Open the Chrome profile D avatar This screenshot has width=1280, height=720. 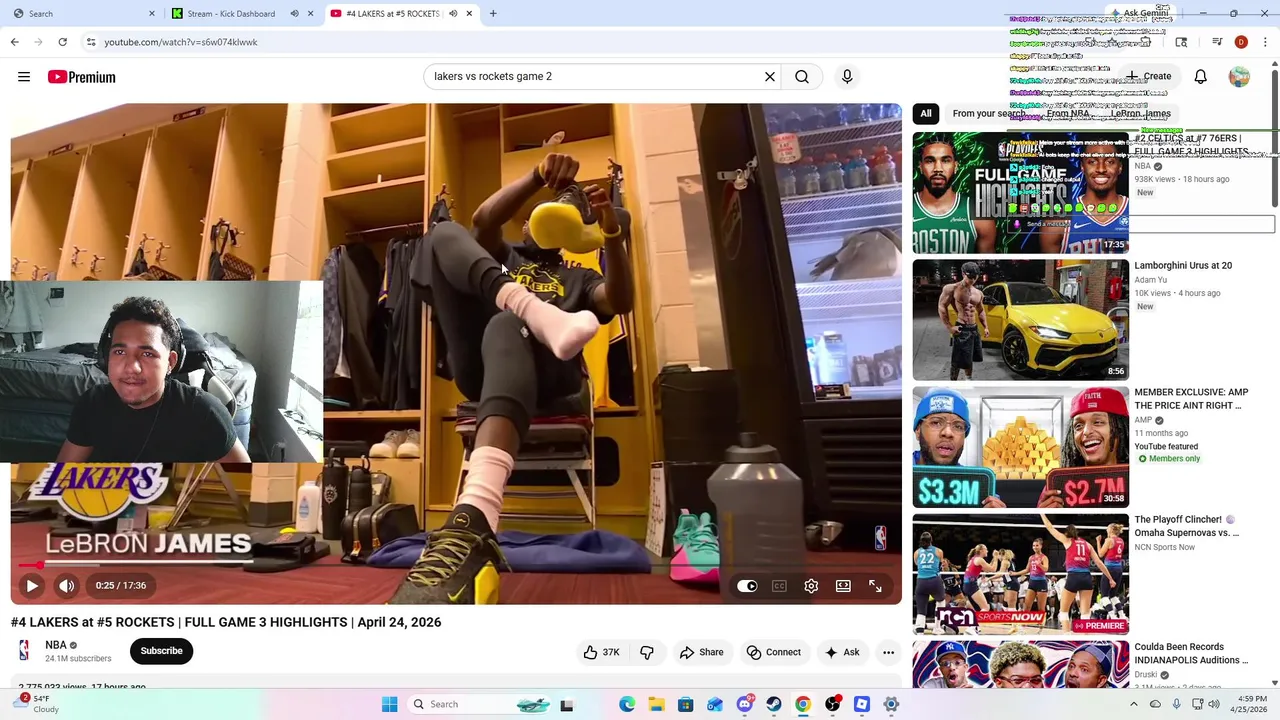(x=1241, y=42)
